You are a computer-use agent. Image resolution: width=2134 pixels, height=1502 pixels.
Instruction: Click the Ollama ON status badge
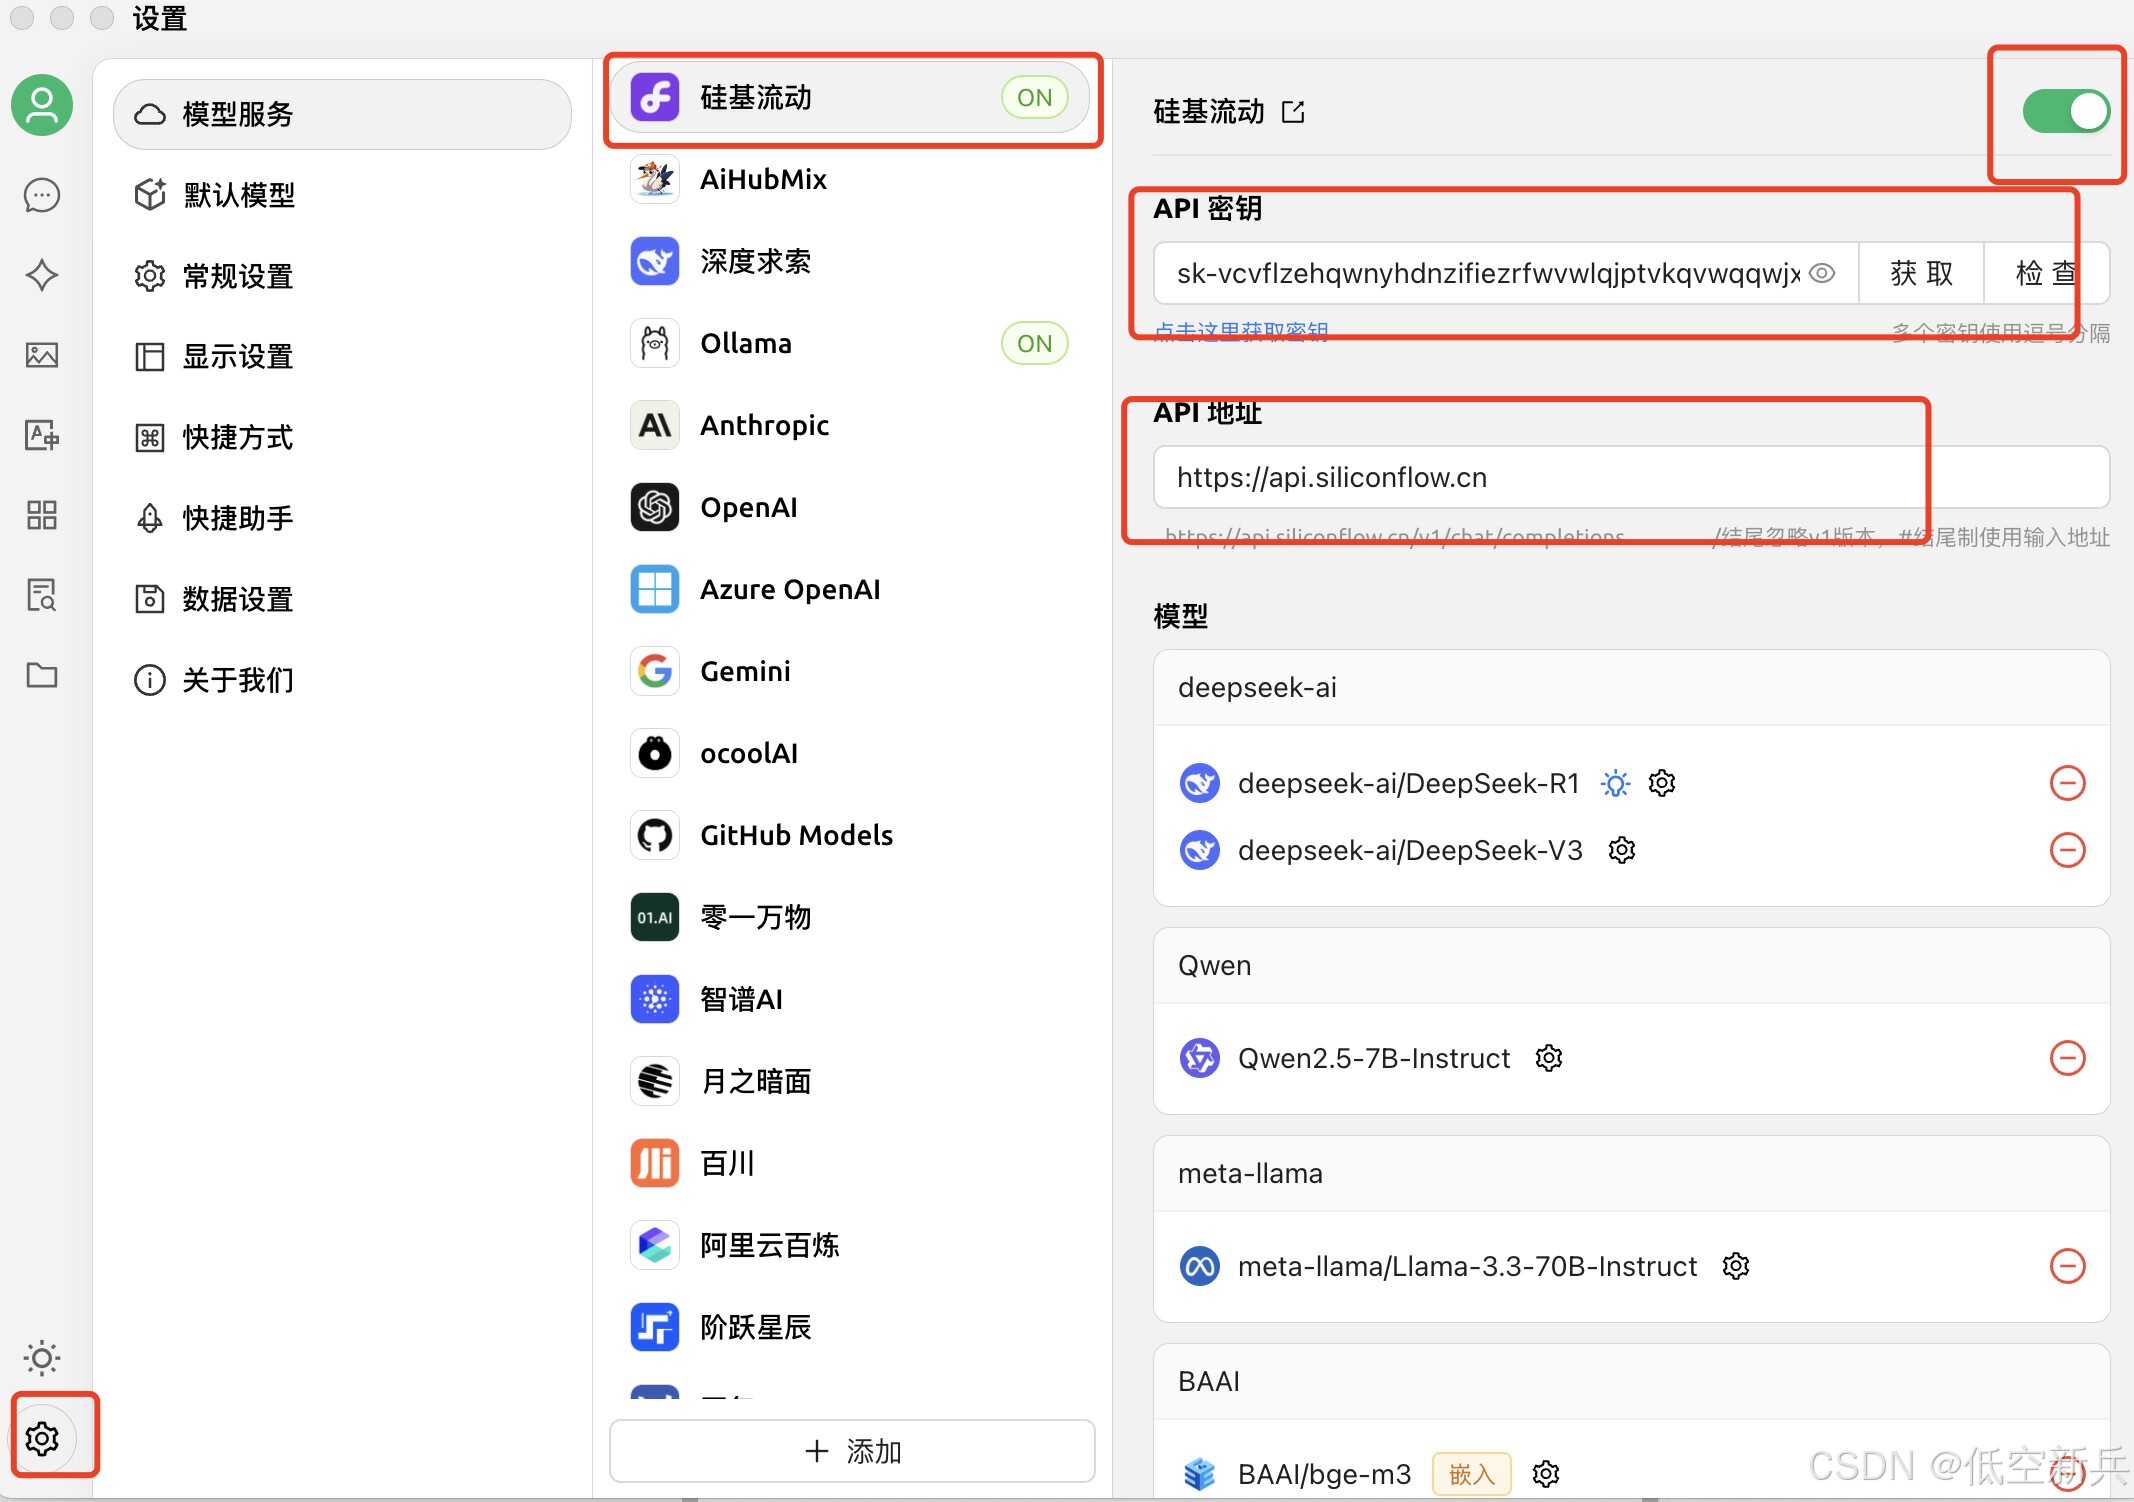point(1034,343)
